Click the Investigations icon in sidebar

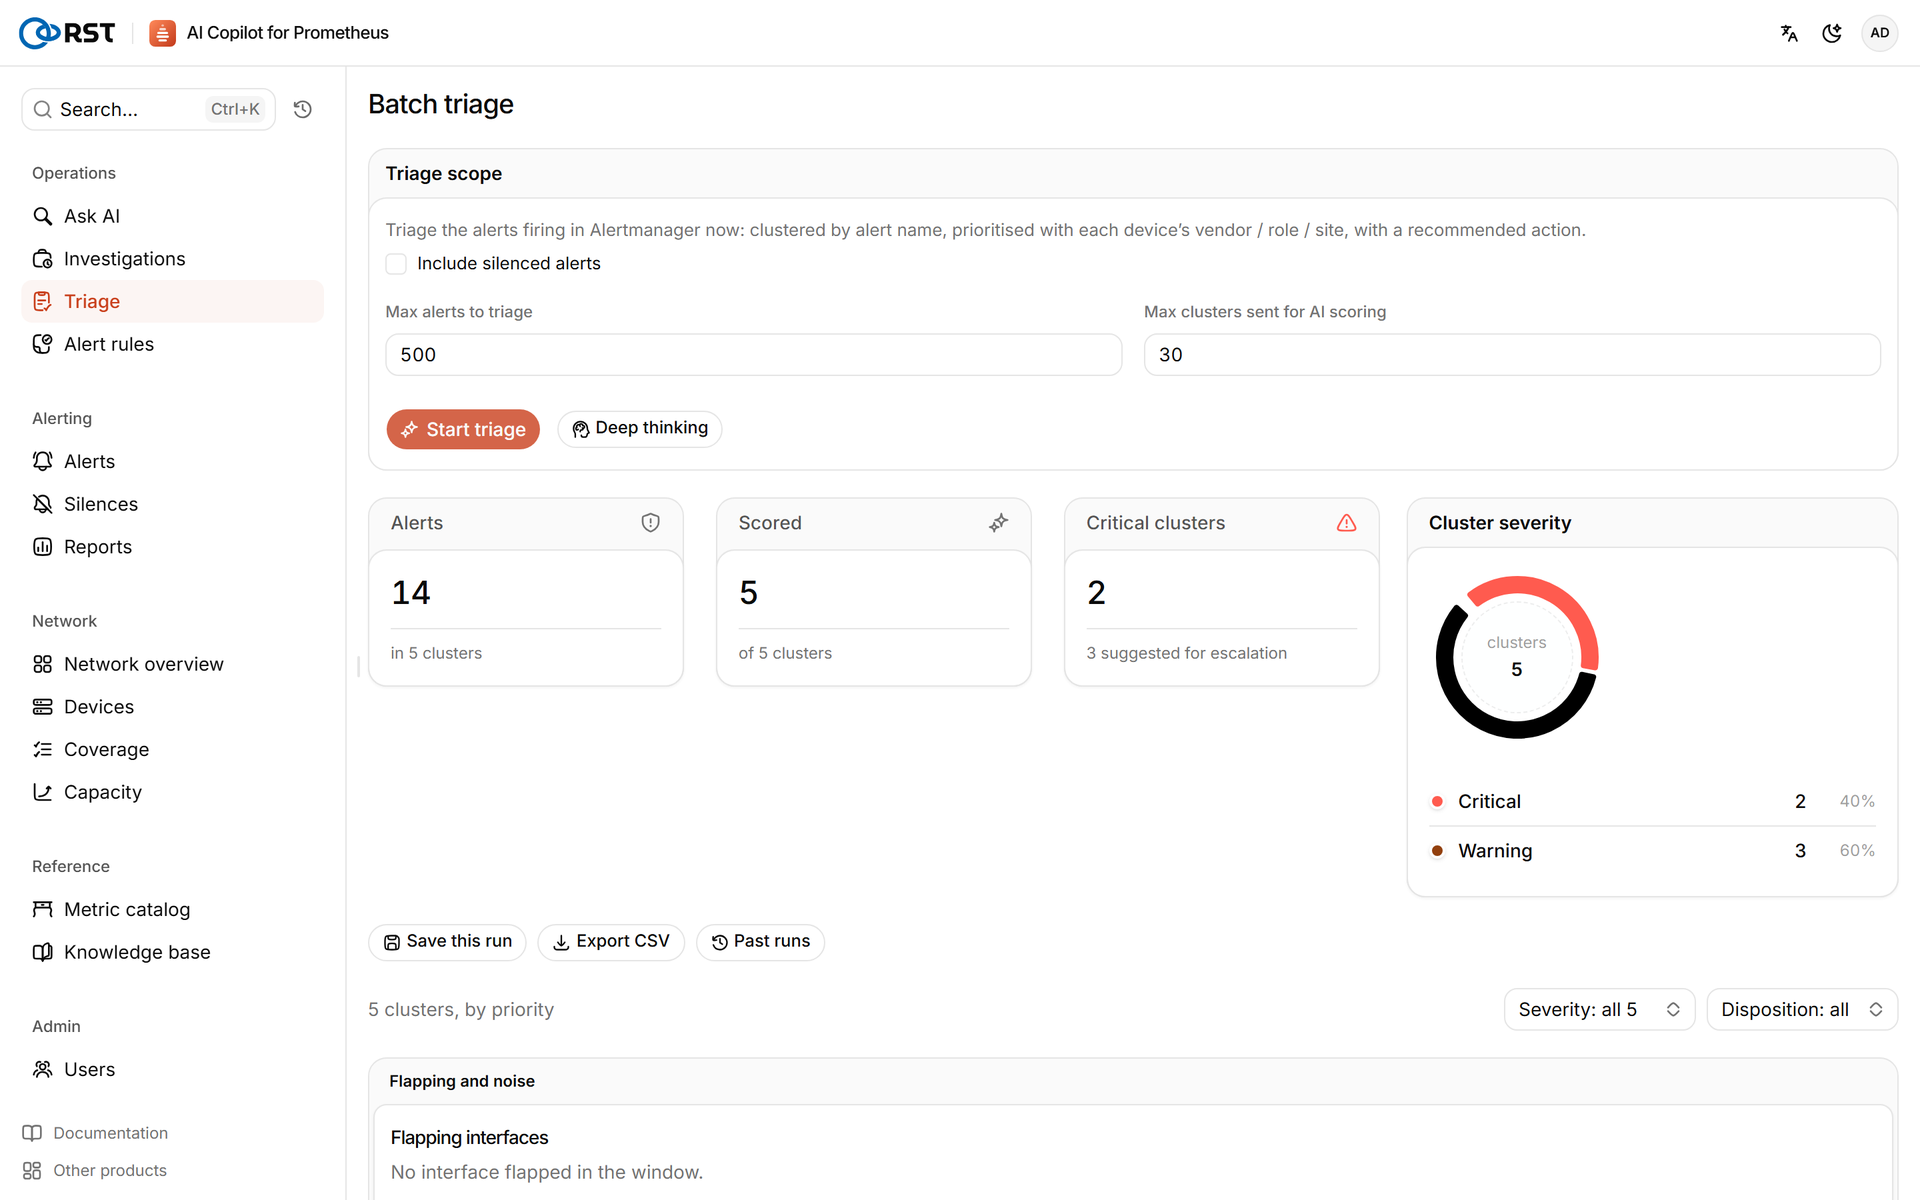point(42,259)
